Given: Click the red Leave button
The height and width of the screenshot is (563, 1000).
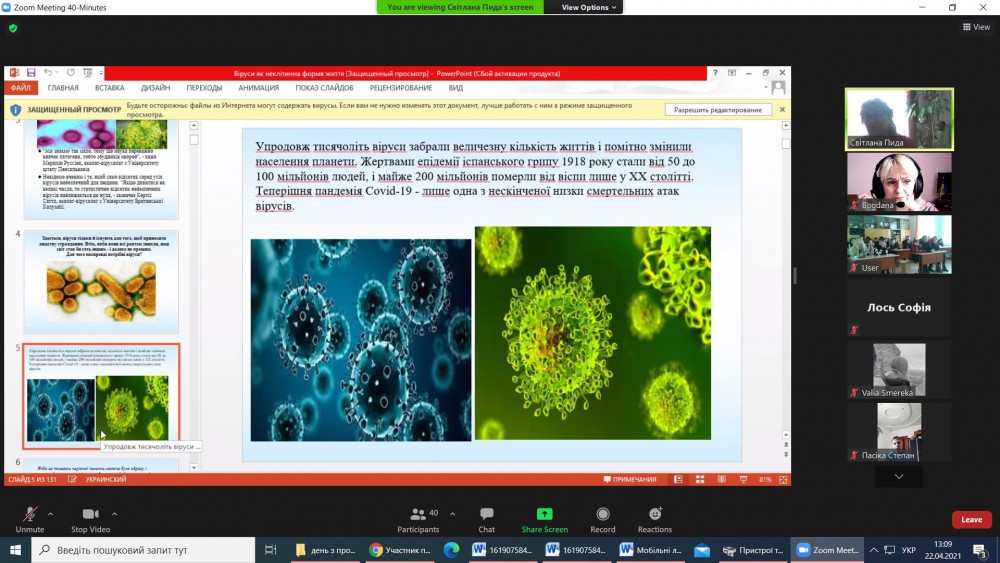Looking at the screenshot, I should (x=971, y=519).
